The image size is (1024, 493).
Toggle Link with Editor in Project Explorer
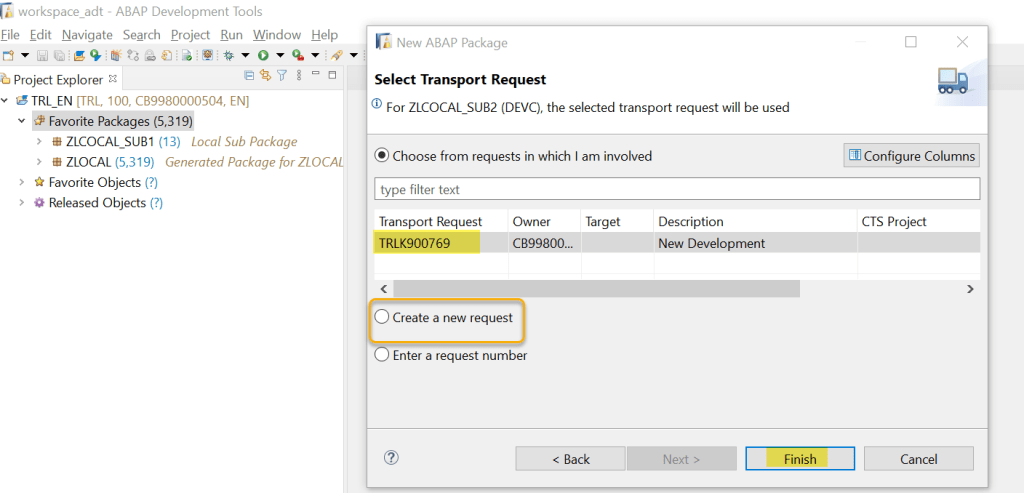point(266,75)
